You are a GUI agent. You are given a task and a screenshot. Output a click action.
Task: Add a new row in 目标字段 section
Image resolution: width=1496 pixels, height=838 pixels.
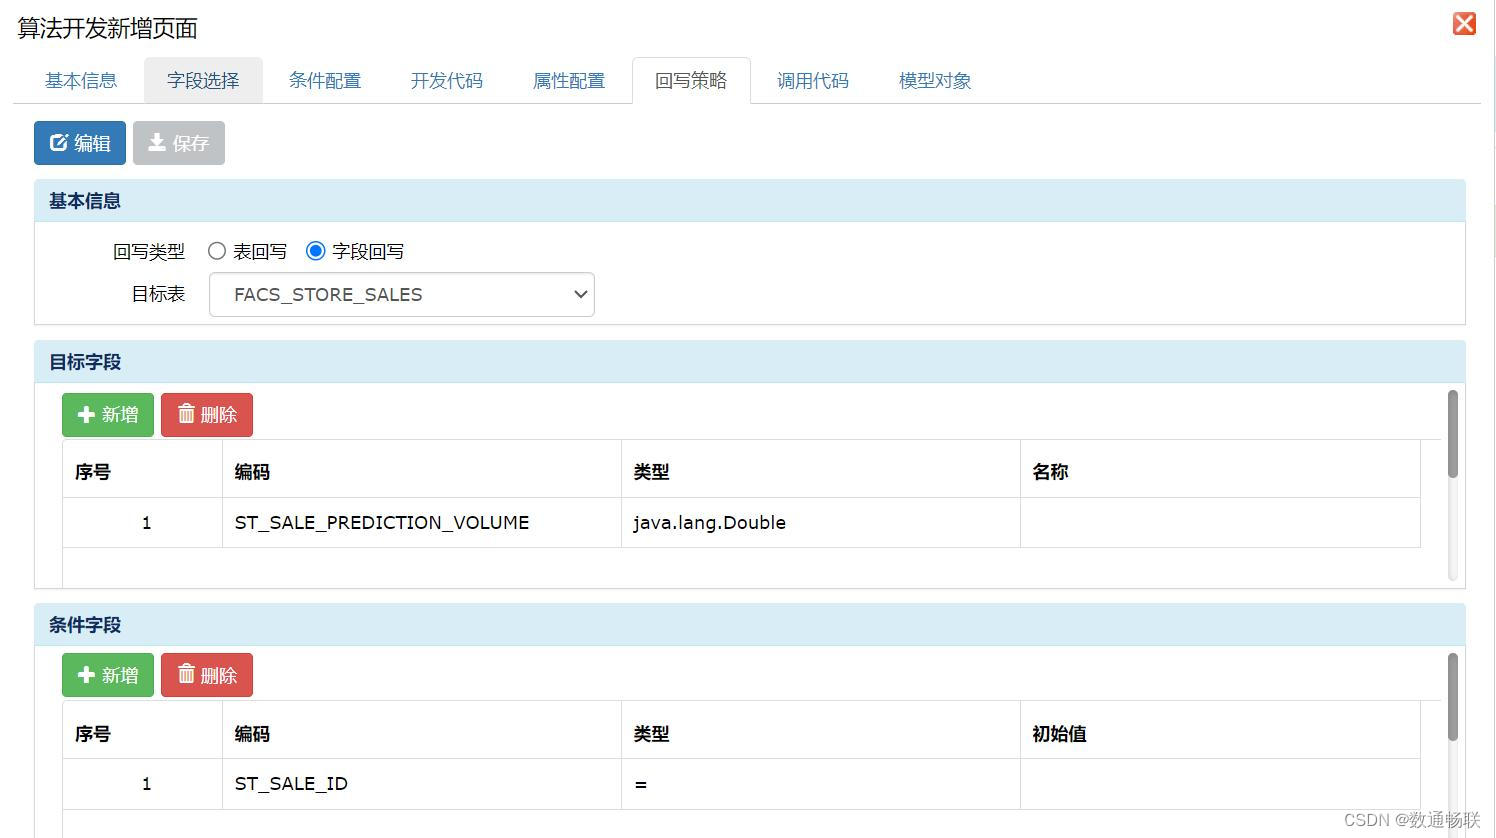click(108, 415)
